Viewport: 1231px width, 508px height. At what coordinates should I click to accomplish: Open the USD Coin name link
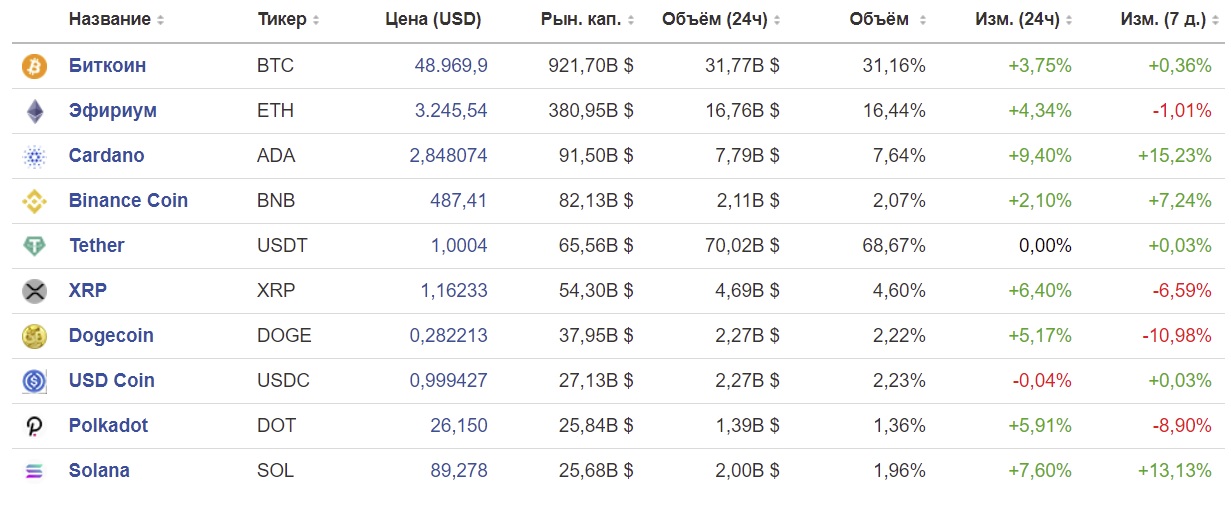tap(111, 381)
